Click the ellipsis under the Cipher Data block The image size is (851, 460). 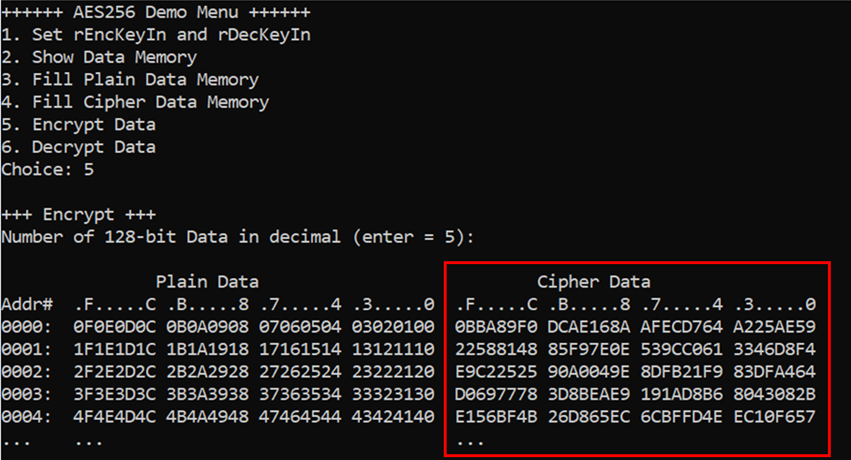[470, 443]
